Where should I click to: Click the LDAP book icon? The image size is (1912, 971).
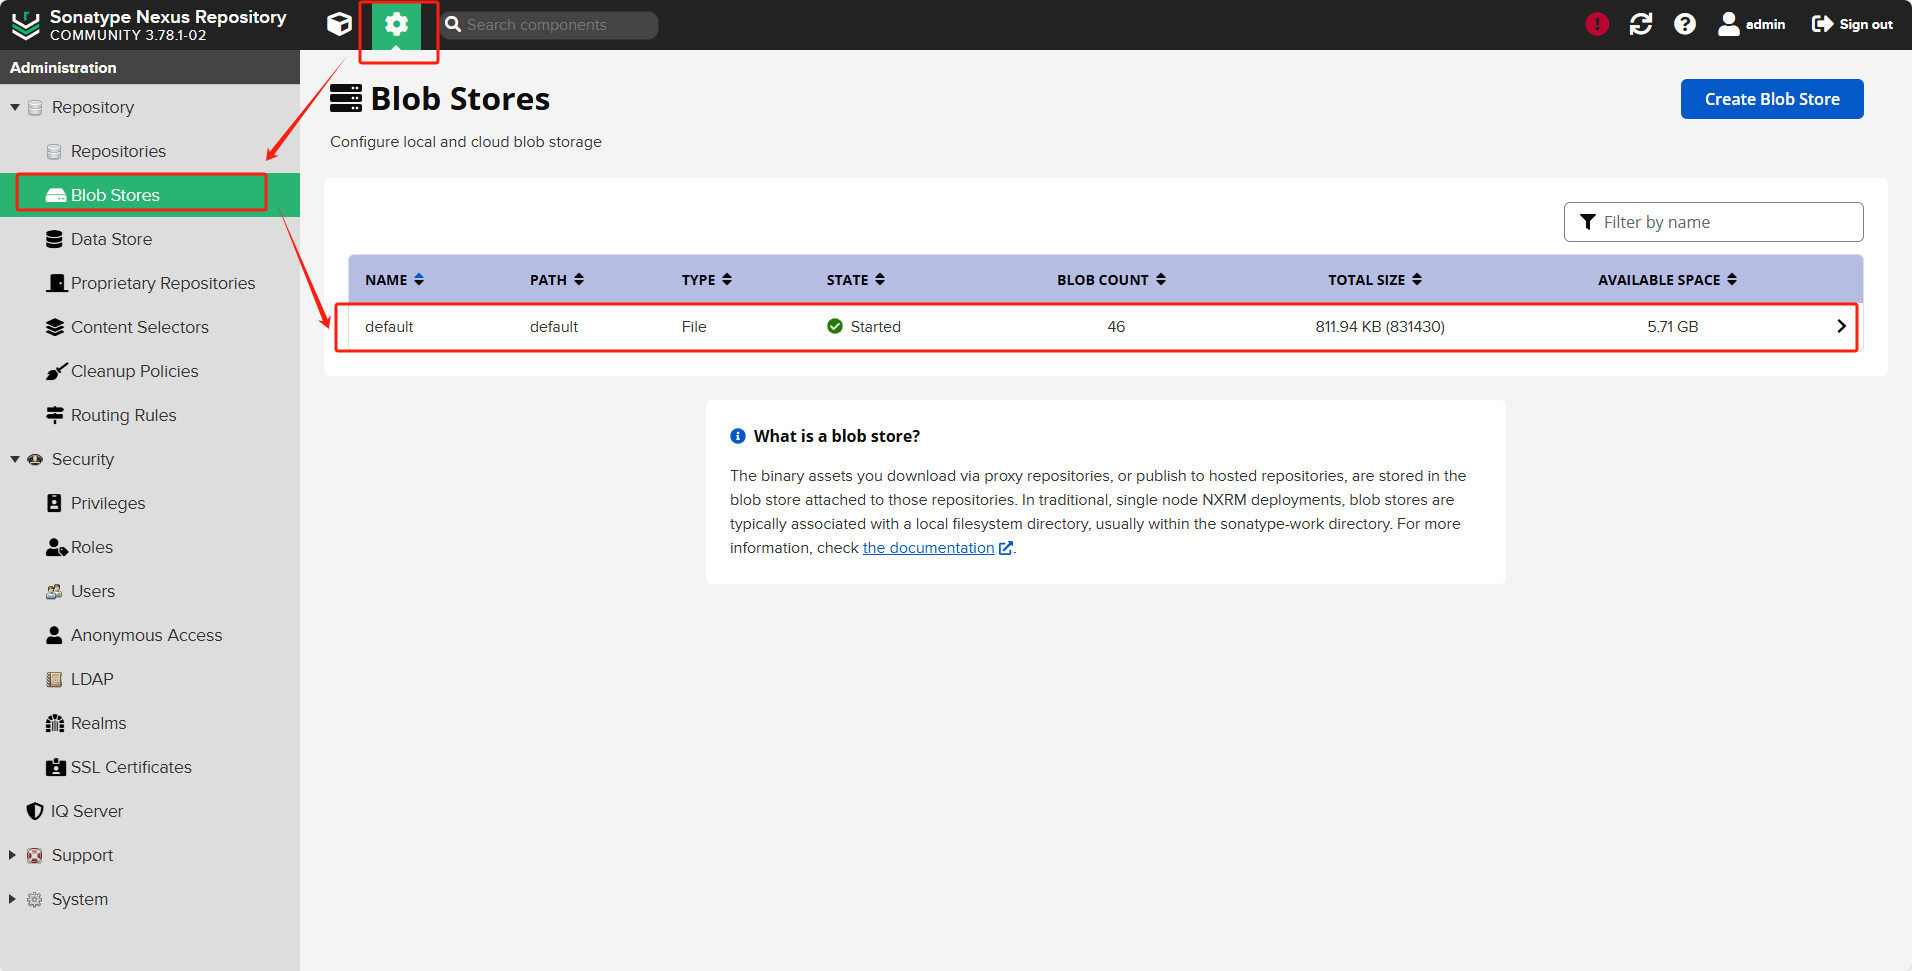pos(54,679)
